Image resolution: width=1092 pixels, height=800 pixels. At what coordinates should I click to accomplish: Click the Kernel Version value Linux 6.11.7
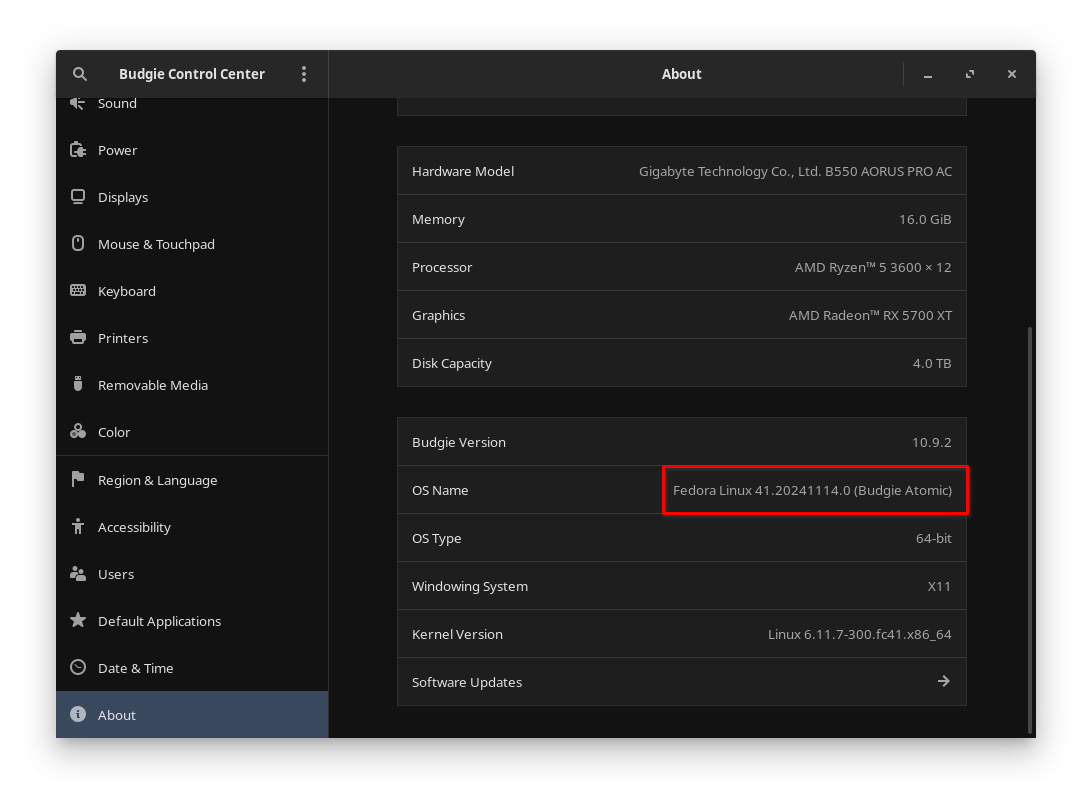click(859, 634)
